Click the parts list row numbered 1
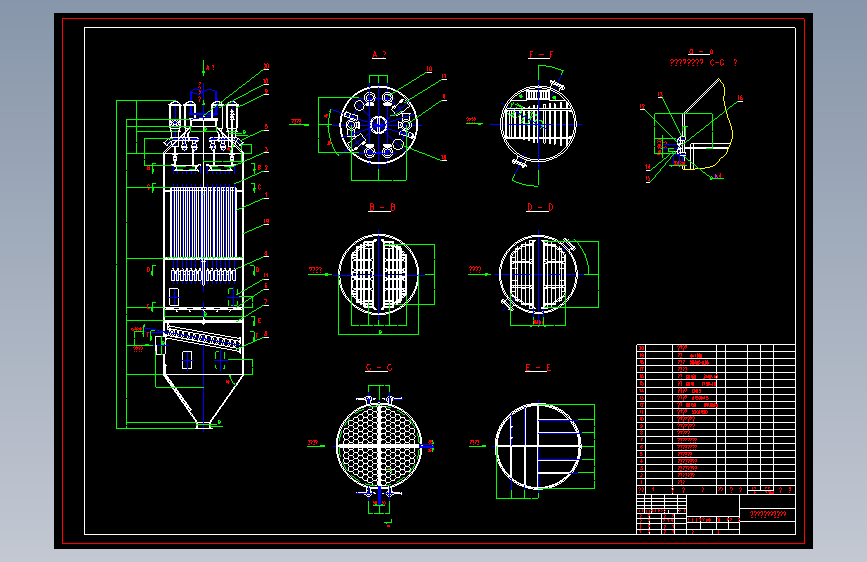The width and height of the screenshot is (867, 562). 716,482
